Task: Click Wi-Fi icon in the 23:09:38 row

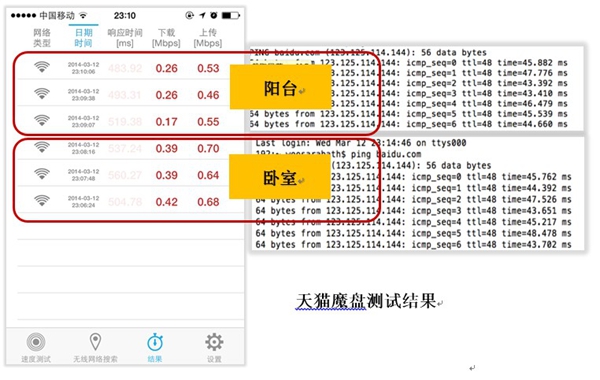Action: coord(42,94)
